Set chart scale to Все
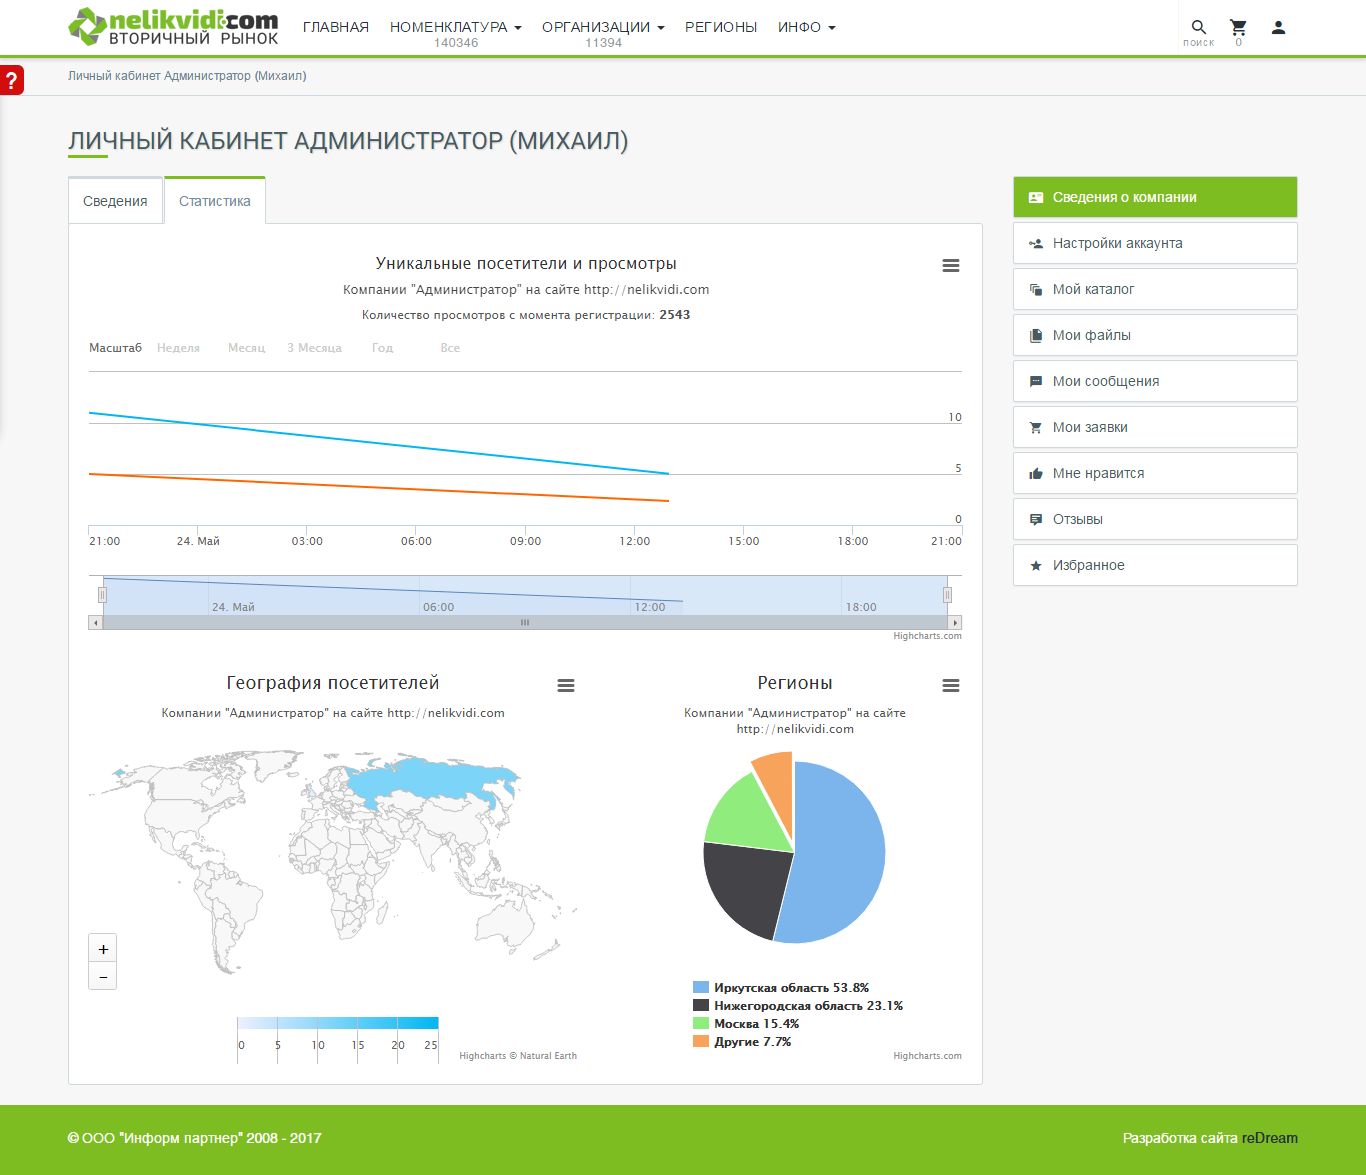 coord(450,348)
